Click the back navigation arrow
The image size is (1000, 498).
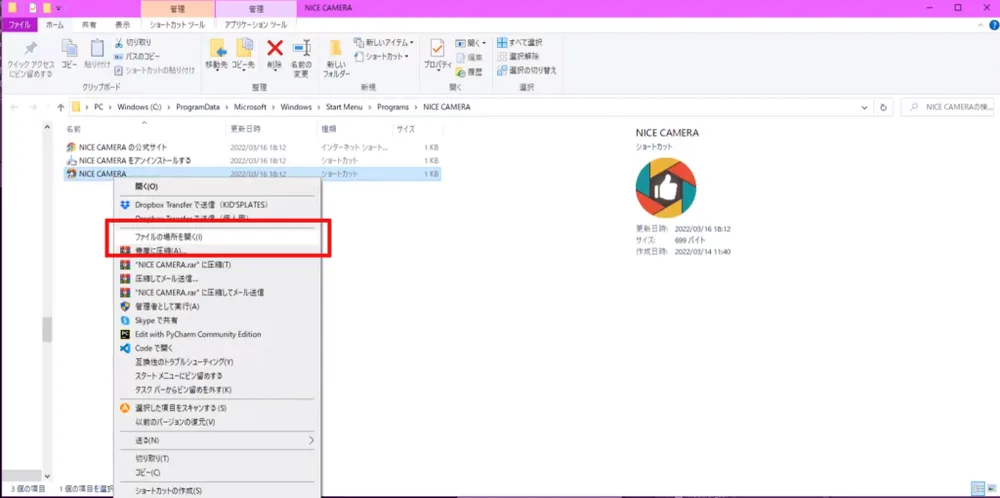tap(15, 107)
